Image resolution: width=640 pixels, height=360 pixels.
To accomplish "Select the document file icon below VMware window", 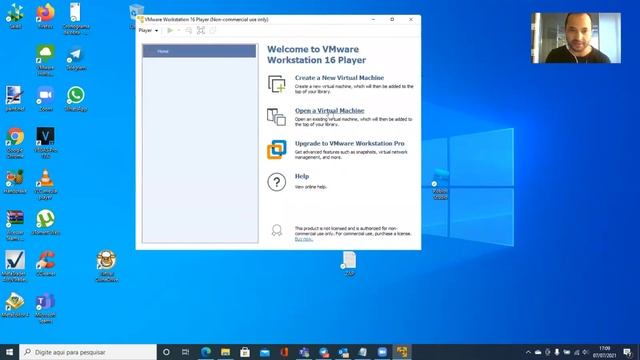I will (x=349, y=264).
